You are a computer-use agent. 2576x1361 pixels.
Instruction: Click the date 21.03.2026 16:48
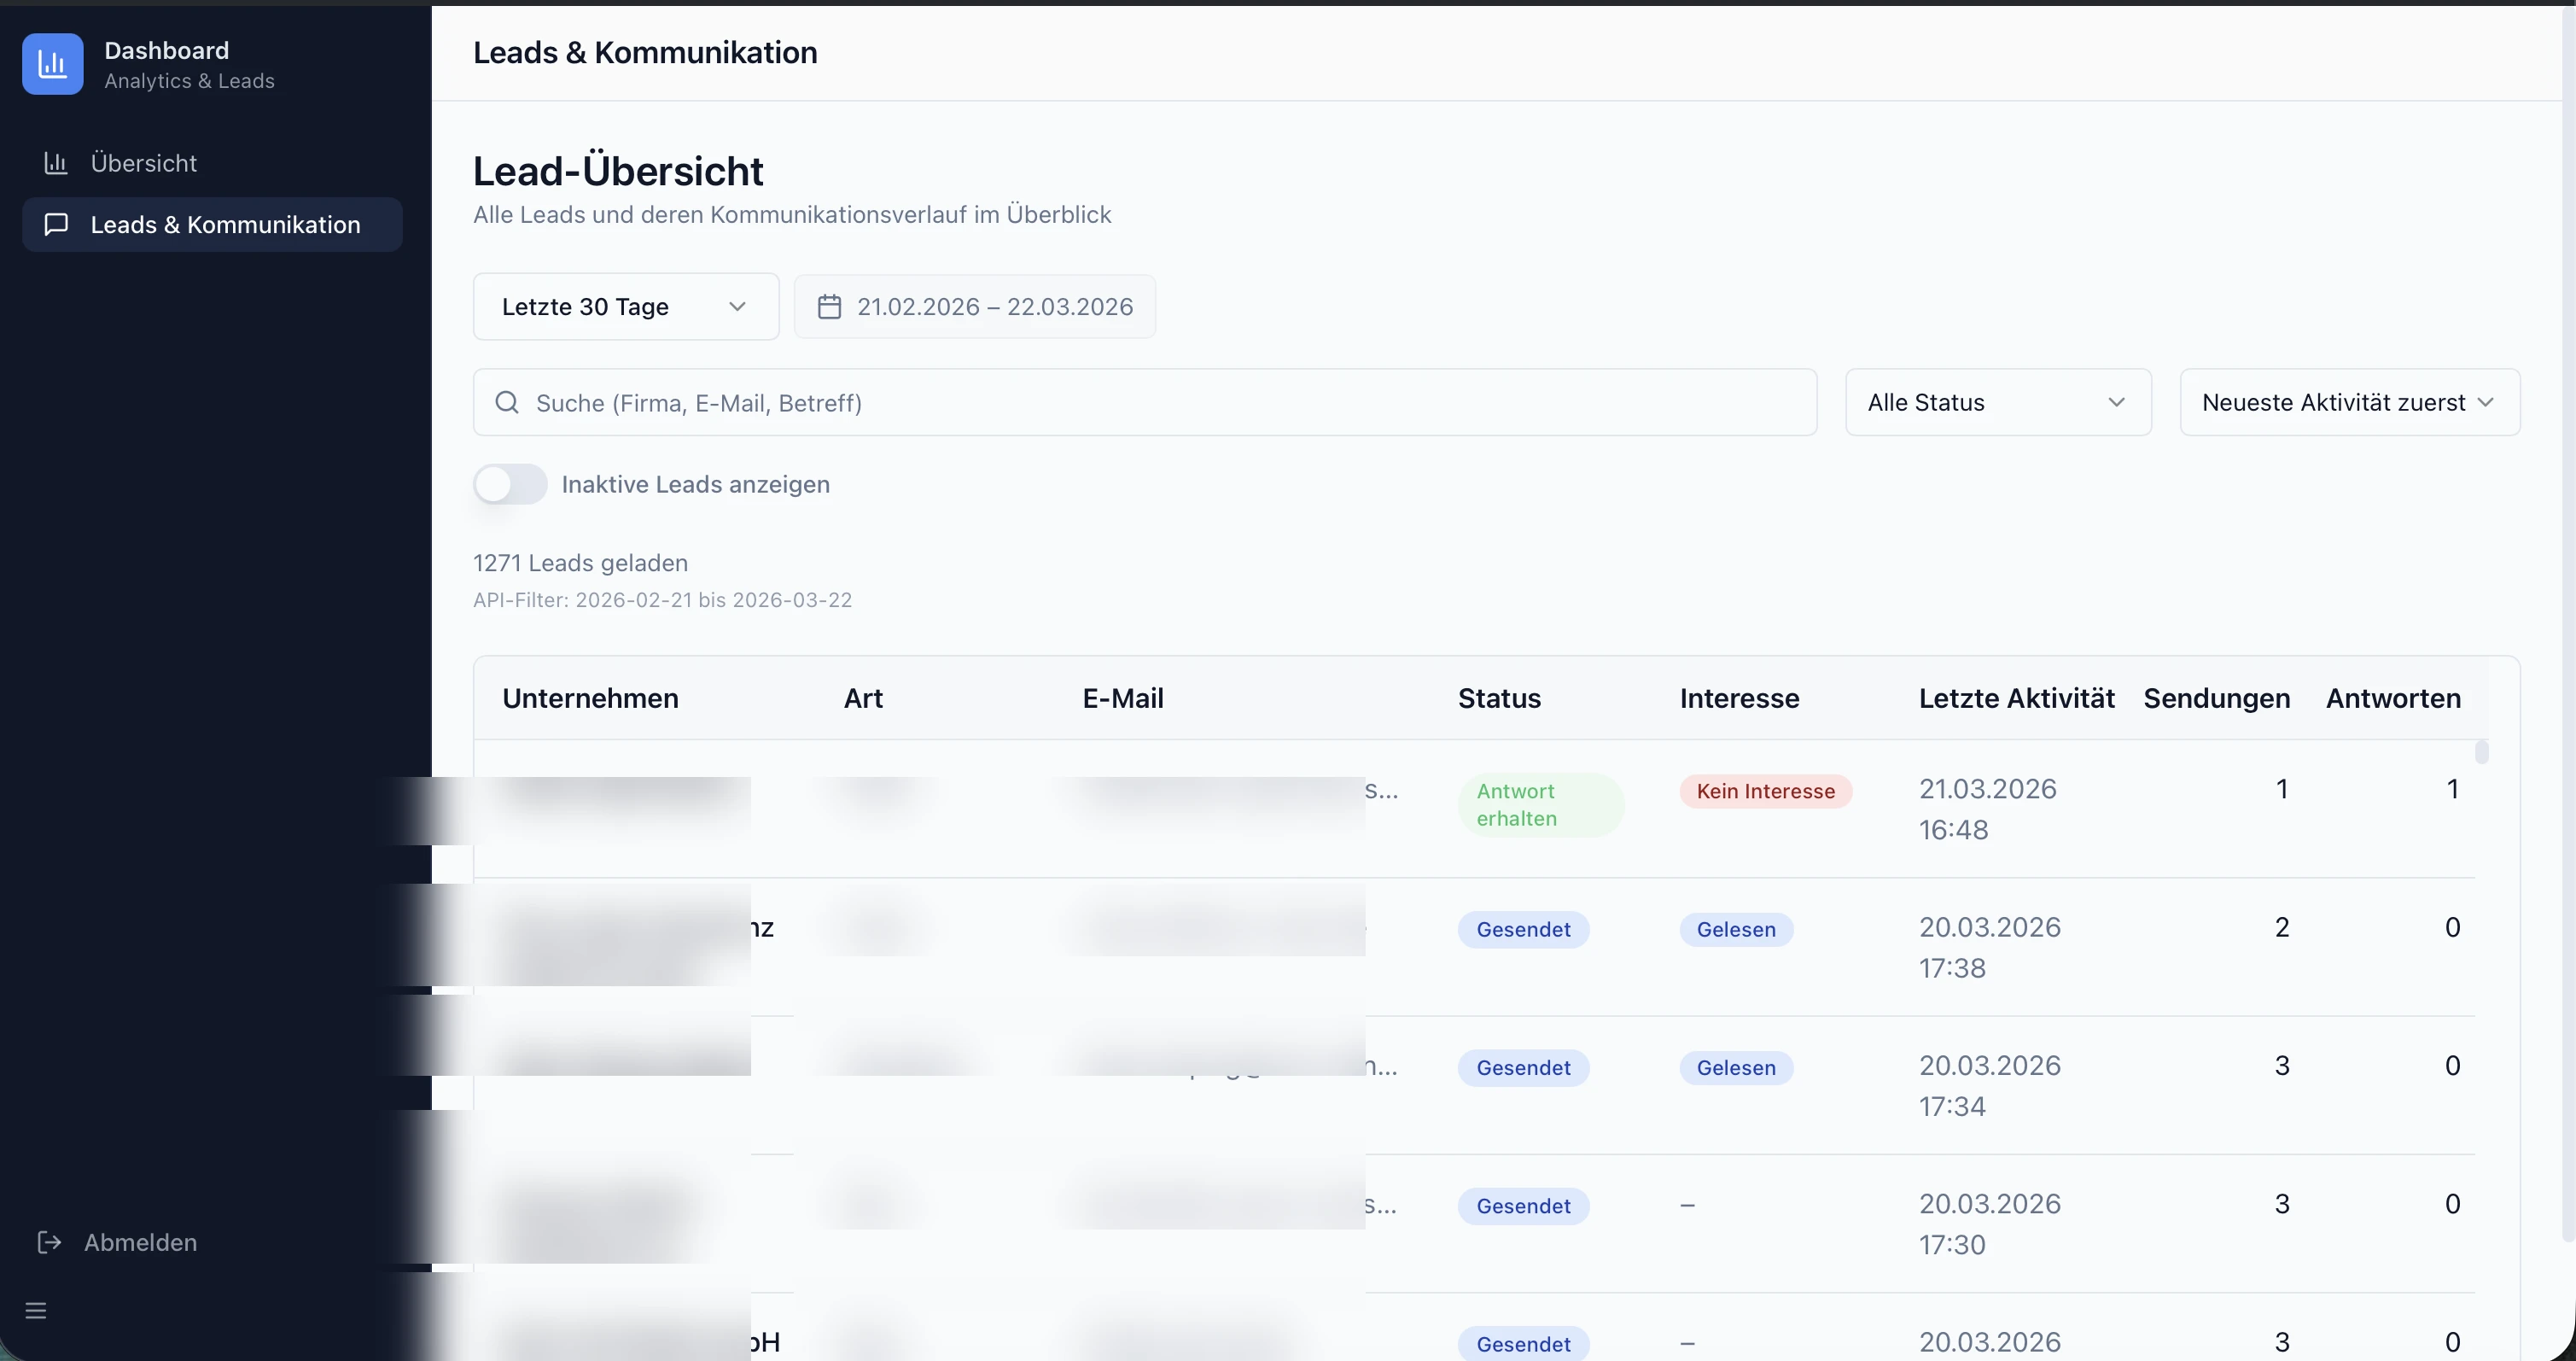[x=1987, y=809]
